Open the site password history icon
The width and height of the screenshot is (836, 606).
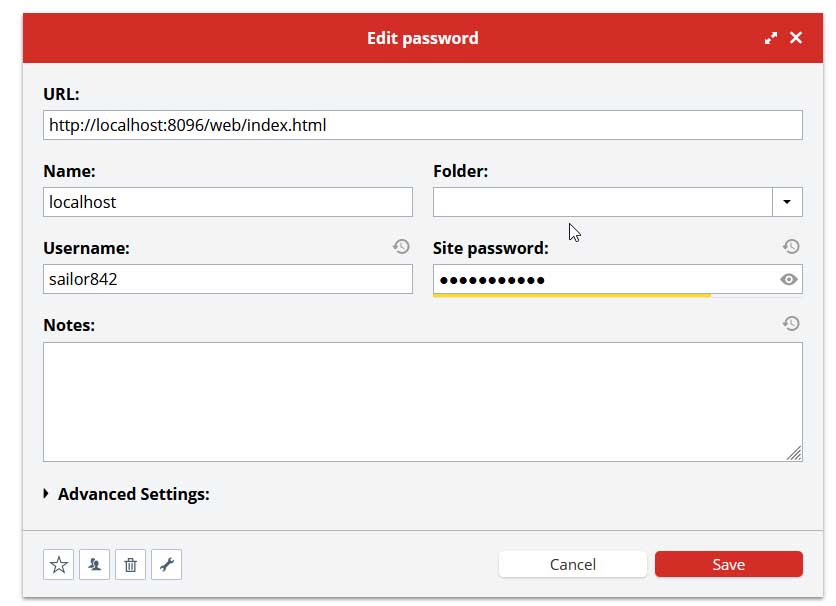(x=790, y=246)
